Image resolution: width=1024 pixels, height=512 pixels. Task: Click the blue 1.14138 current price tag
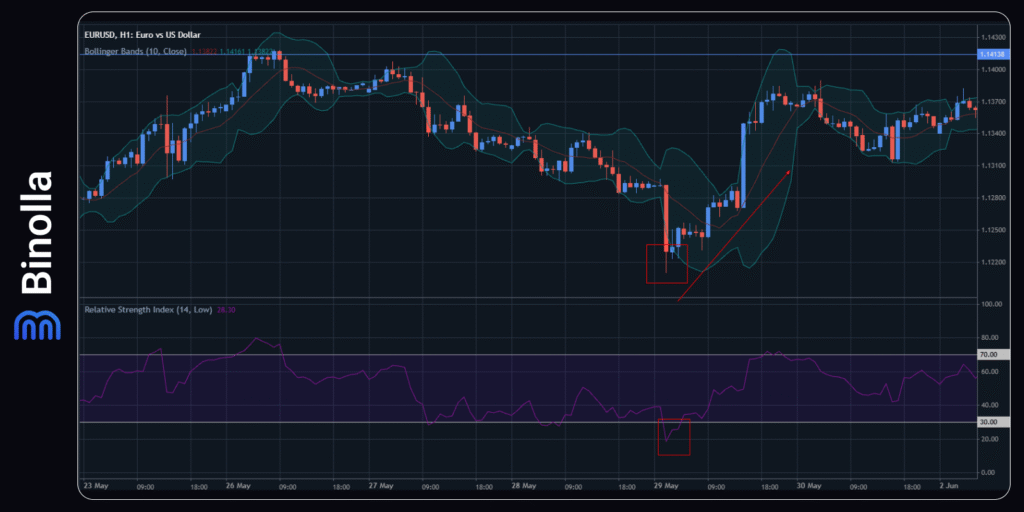(995, 54)
